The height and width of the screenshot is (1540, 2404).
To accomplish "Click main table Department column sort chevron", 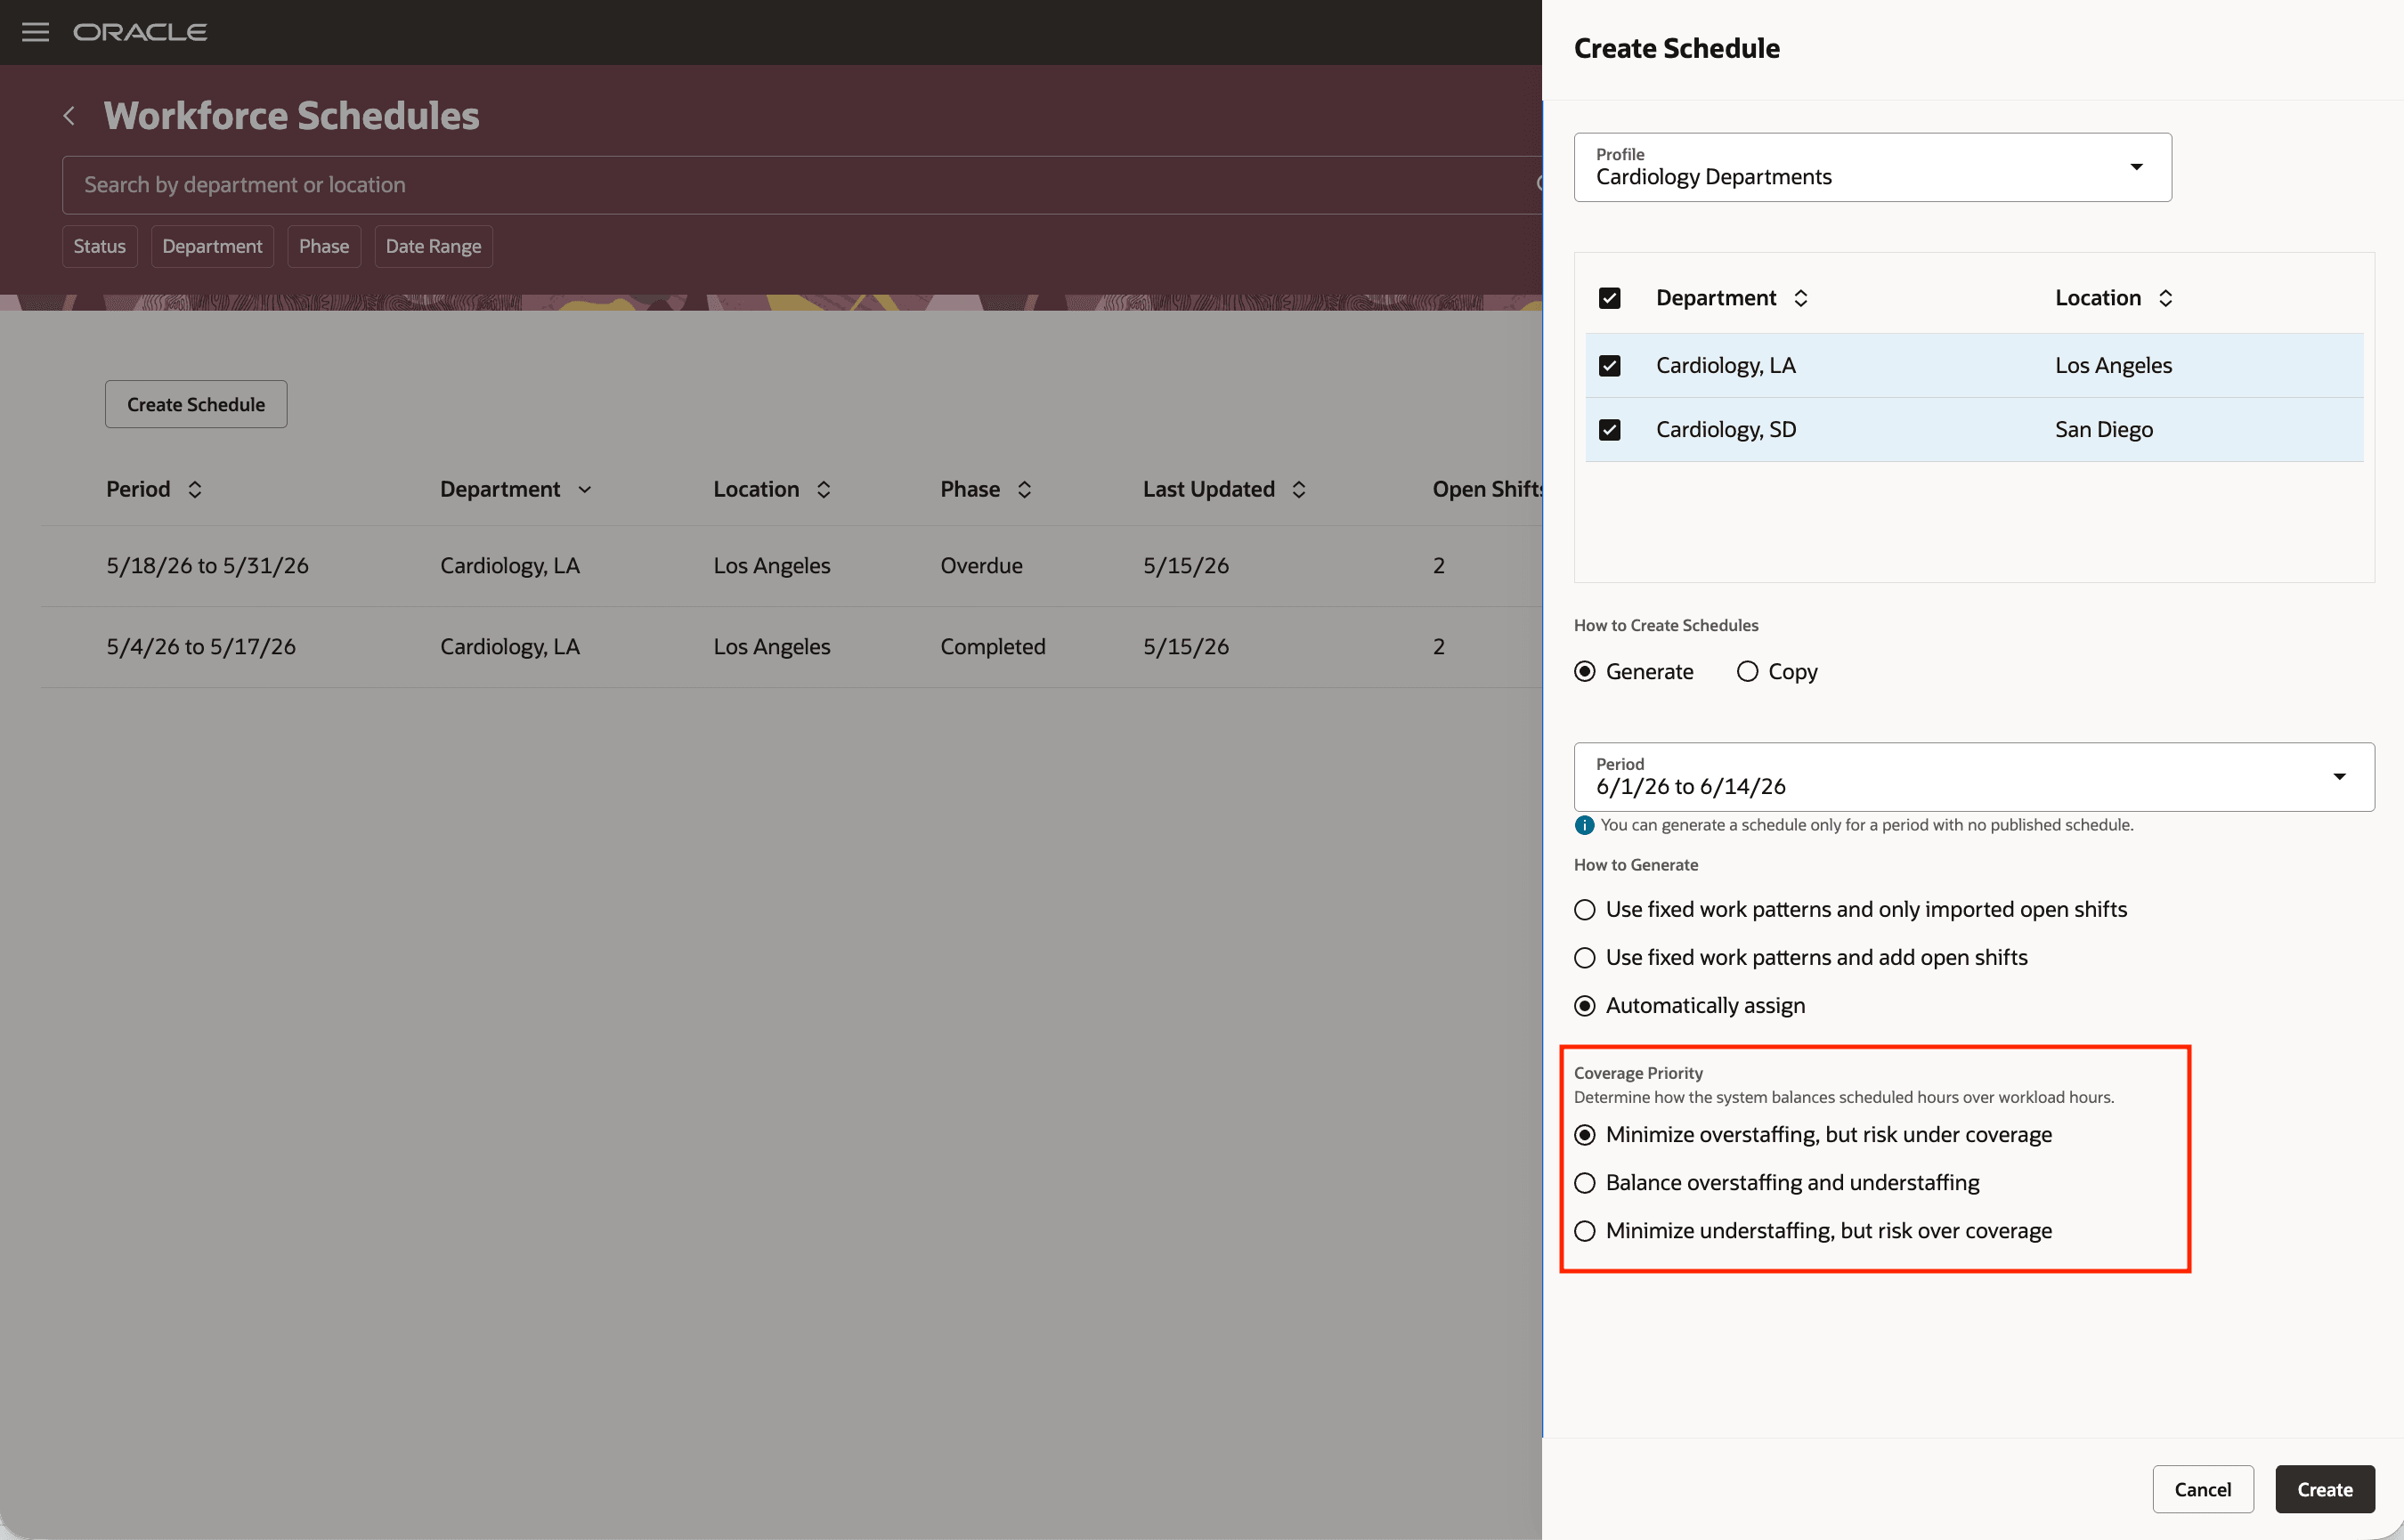I will tap(585, 489).
